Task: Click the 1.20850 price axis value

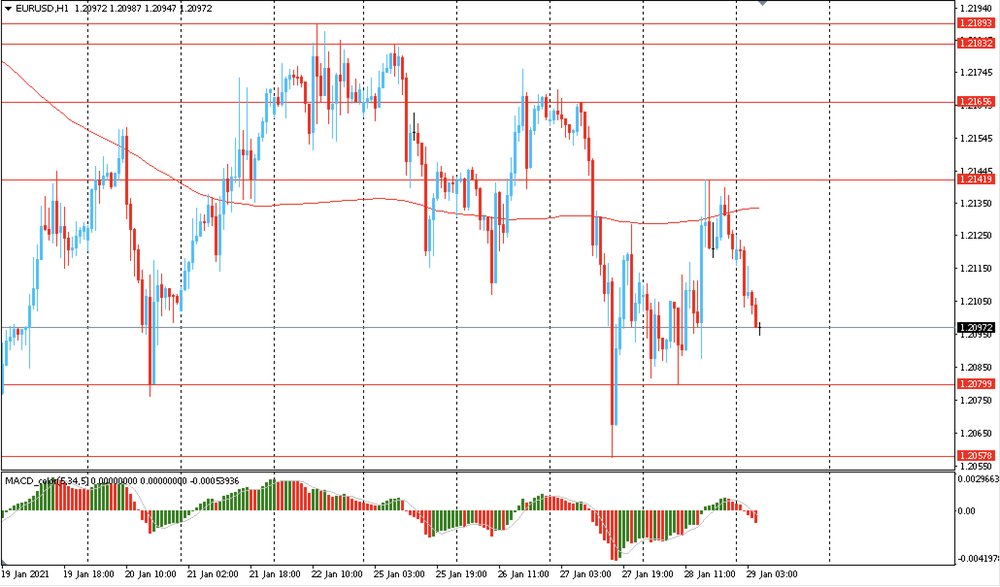Action: point(976,368)
